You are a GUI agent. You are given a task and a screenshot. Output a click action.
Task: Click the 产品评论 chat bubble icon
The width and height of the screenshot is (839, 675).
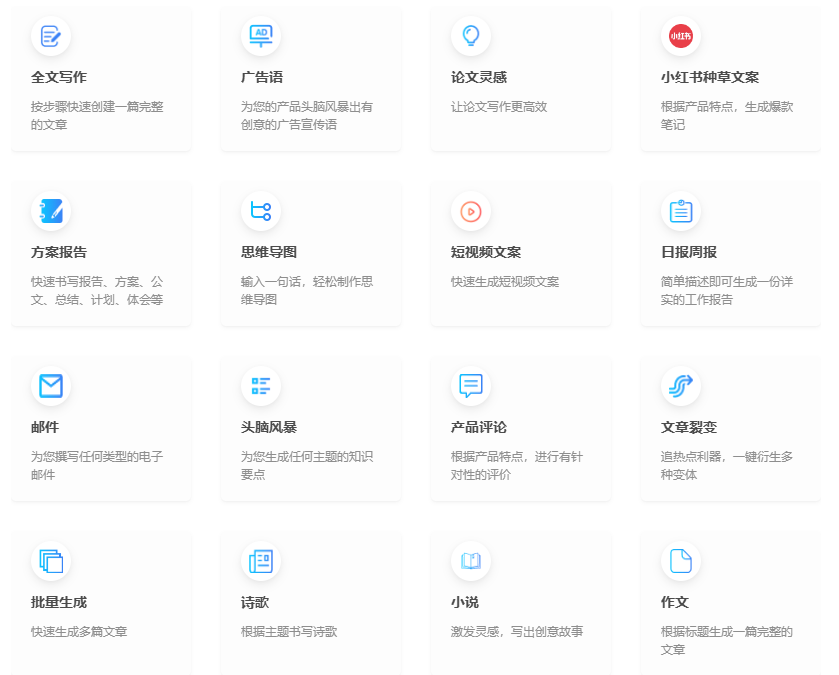point(471,387)
